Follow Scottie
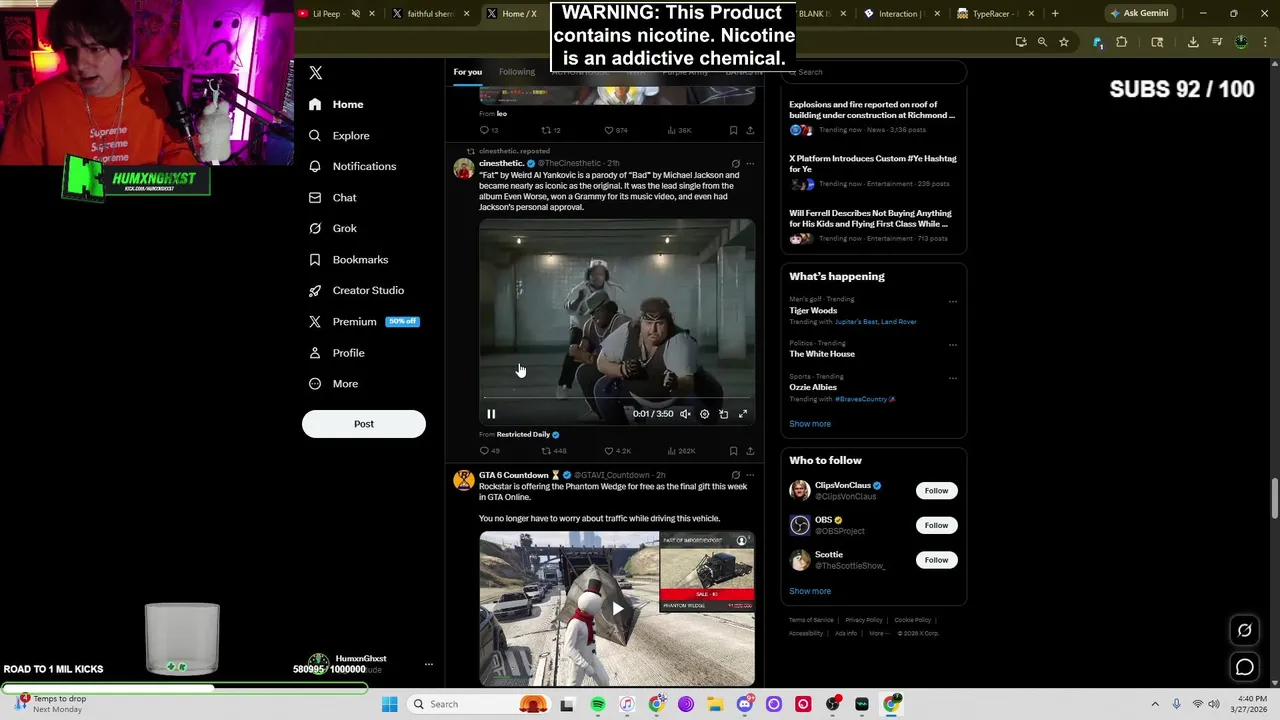Screen dimensions: 1280x720 936,560
